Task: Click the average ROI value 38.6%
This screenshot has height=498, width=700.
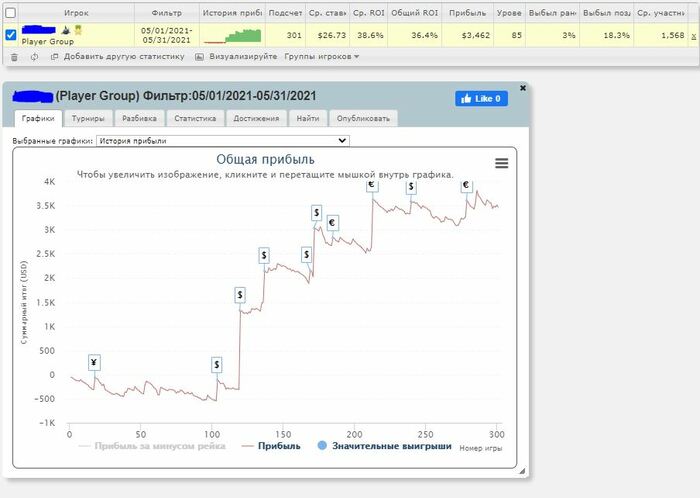Action: (370, 35)
